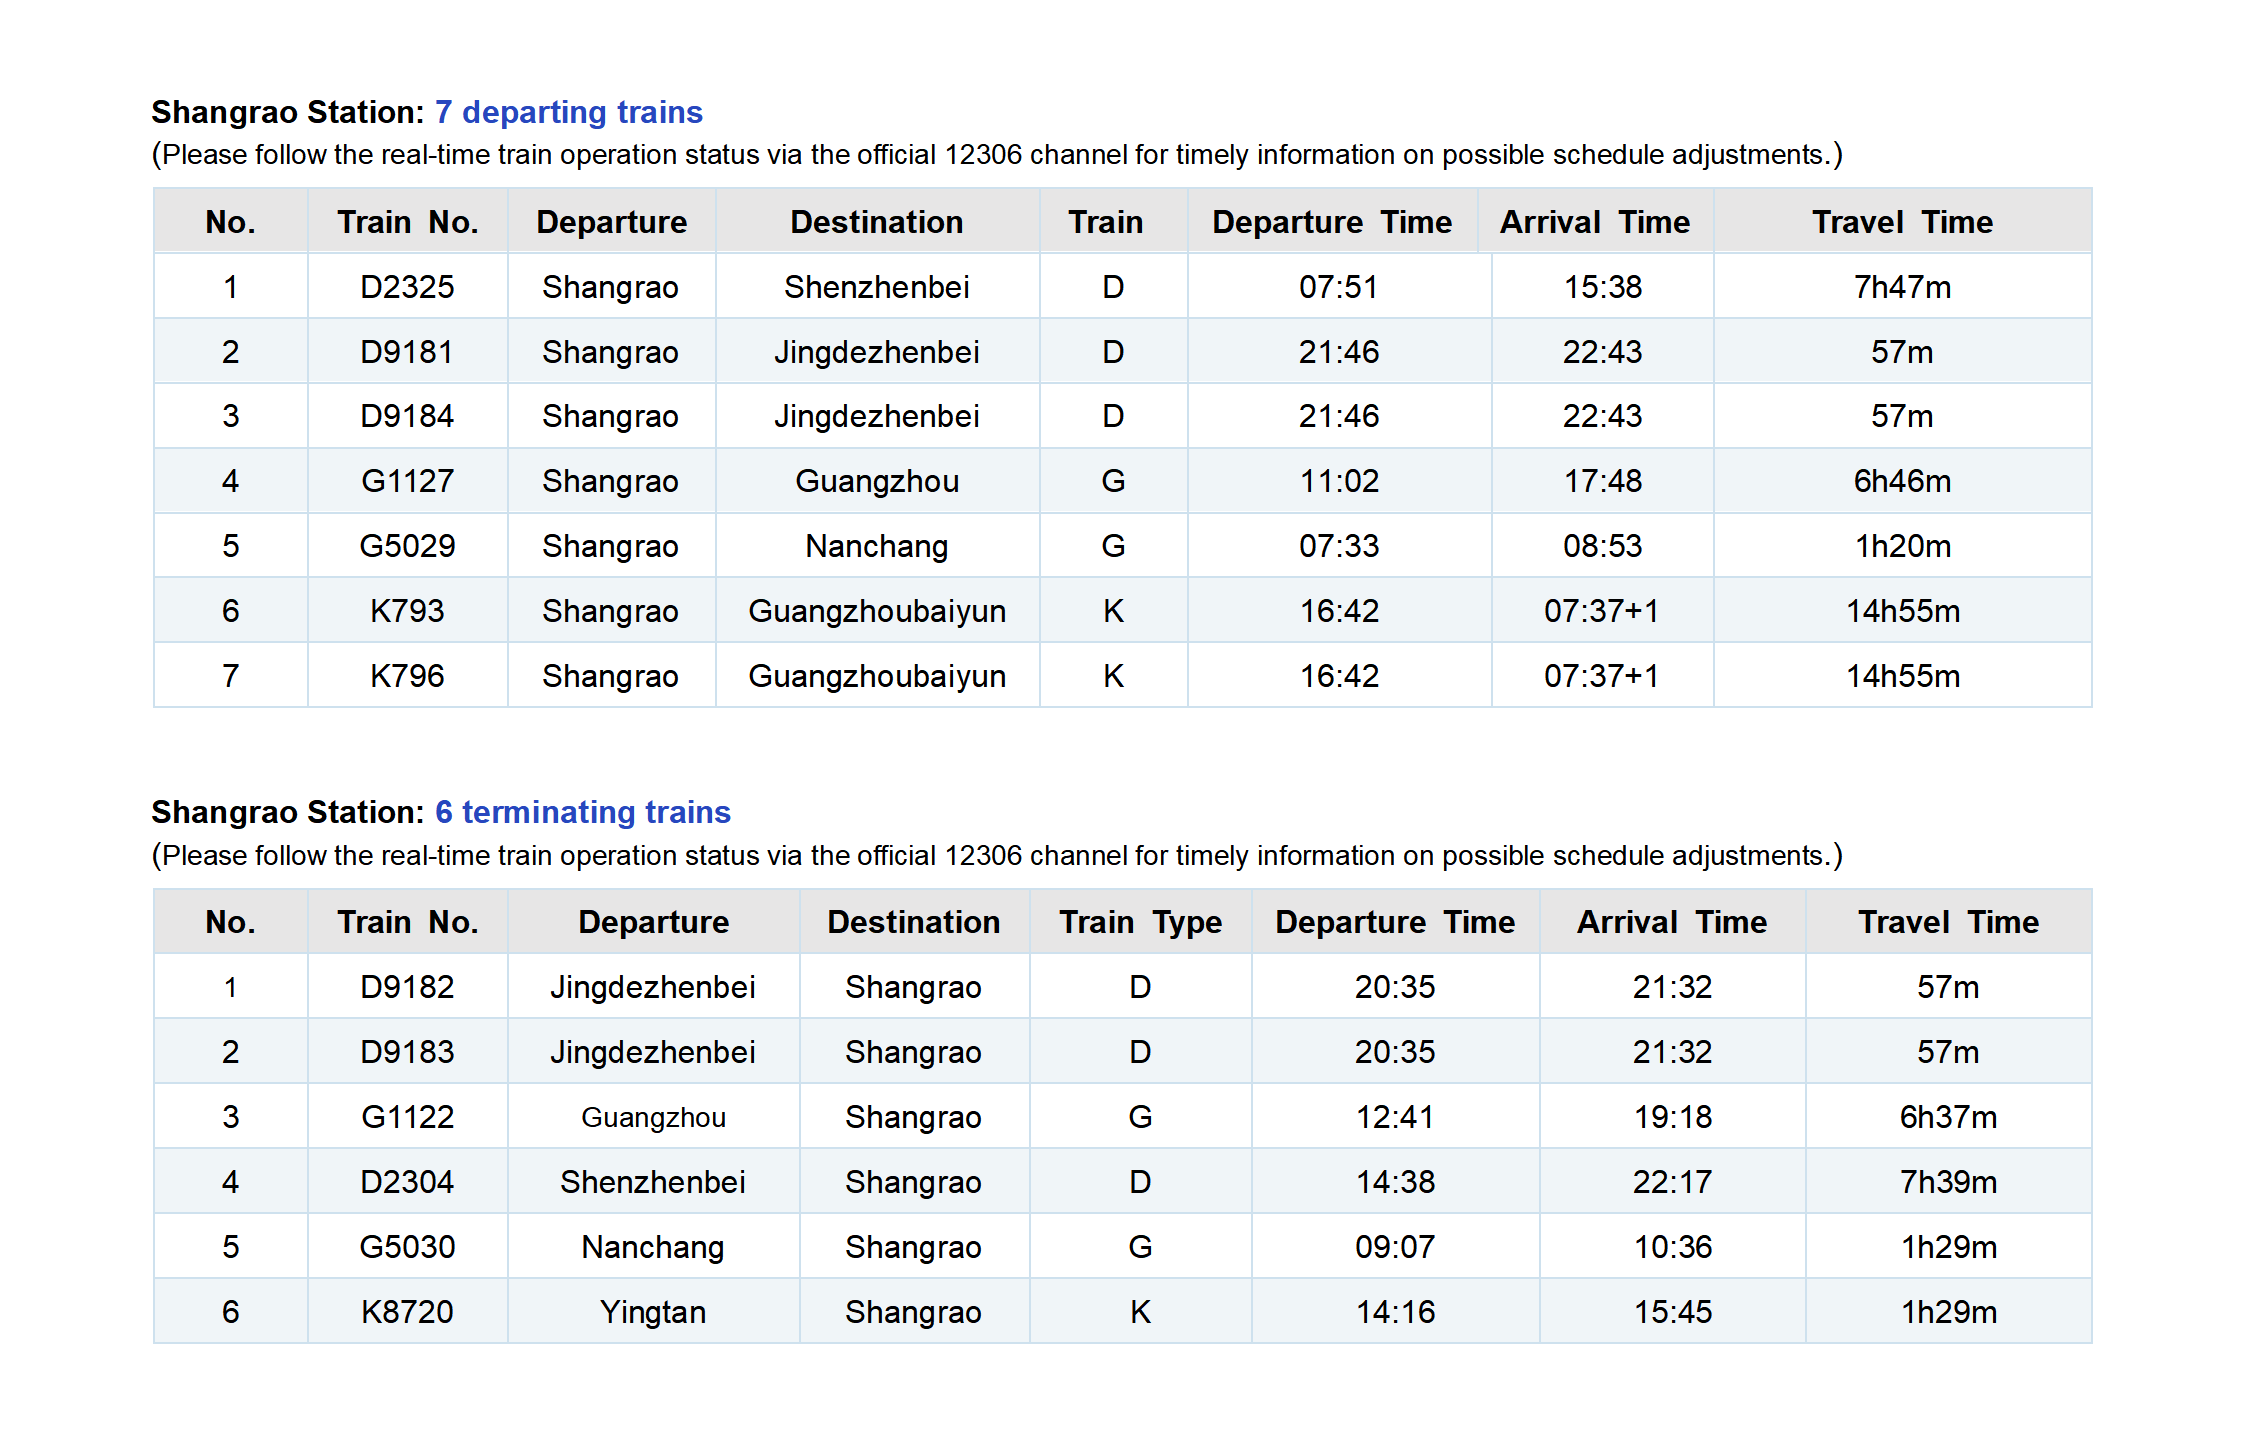Click arrival time 17:48

click(1603, 481)
